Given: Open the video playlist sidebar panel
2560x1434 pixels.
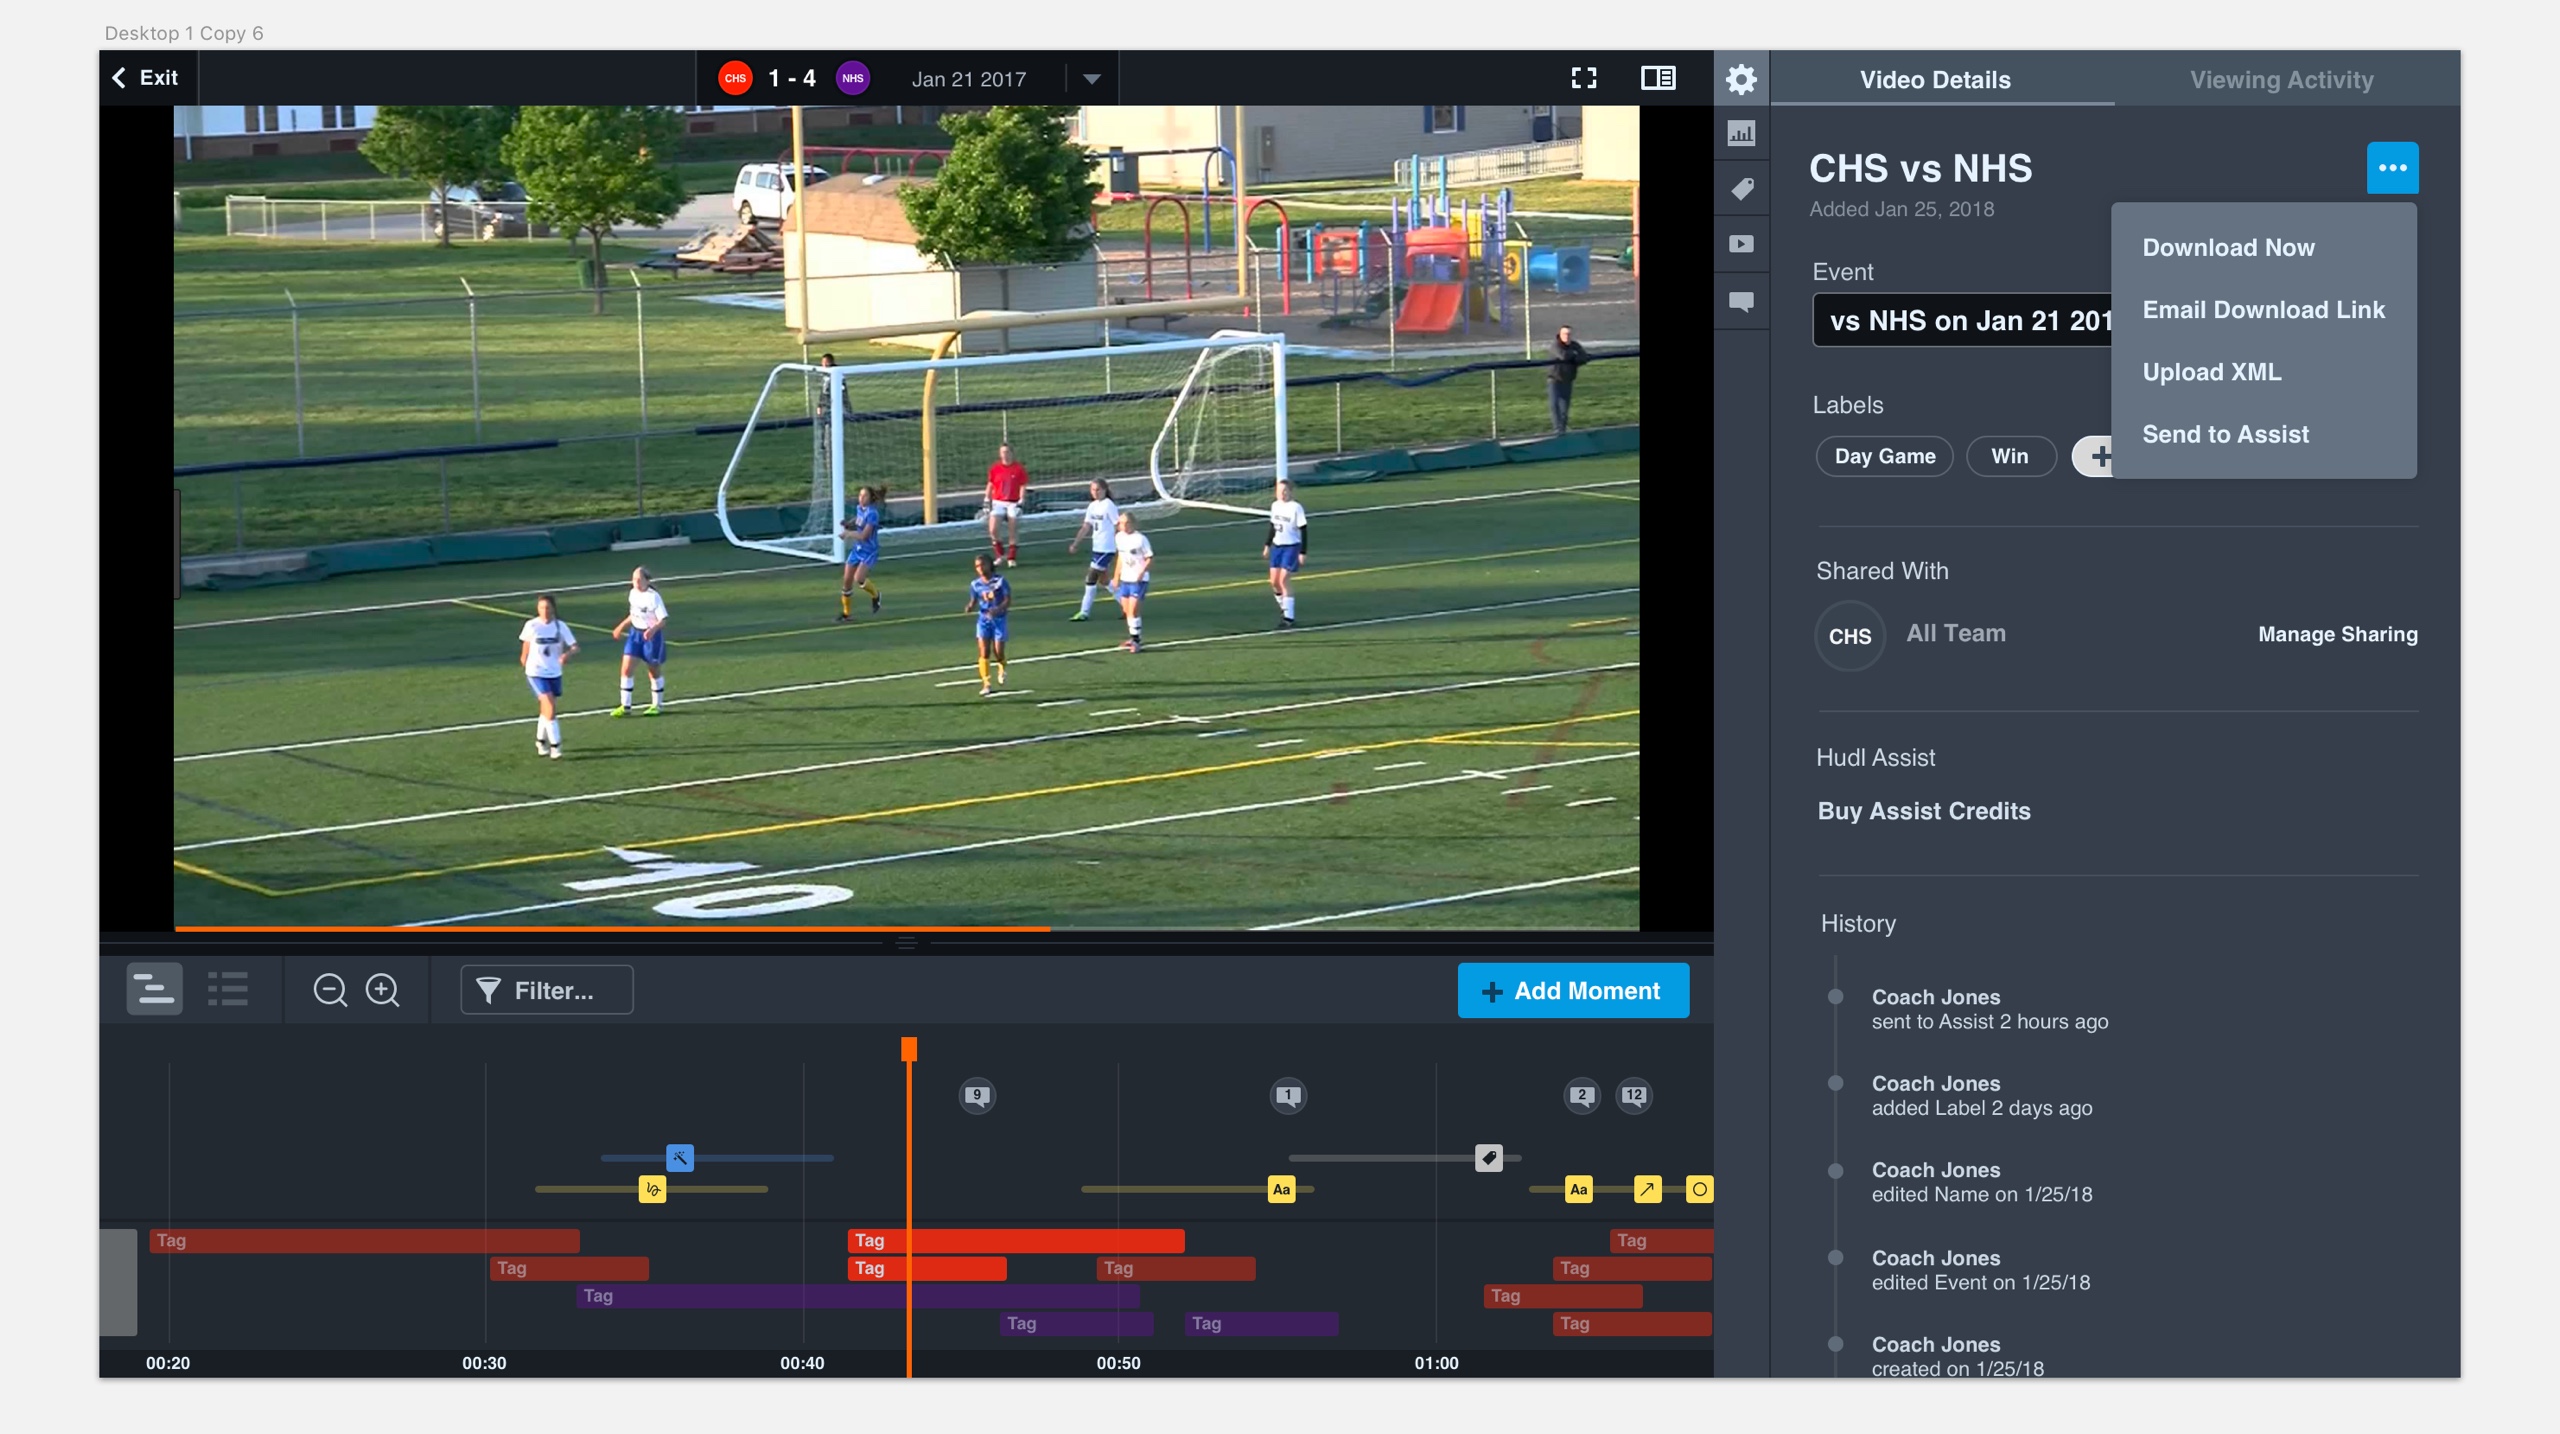Looking at the screenshot, I should coord(1741,244).
